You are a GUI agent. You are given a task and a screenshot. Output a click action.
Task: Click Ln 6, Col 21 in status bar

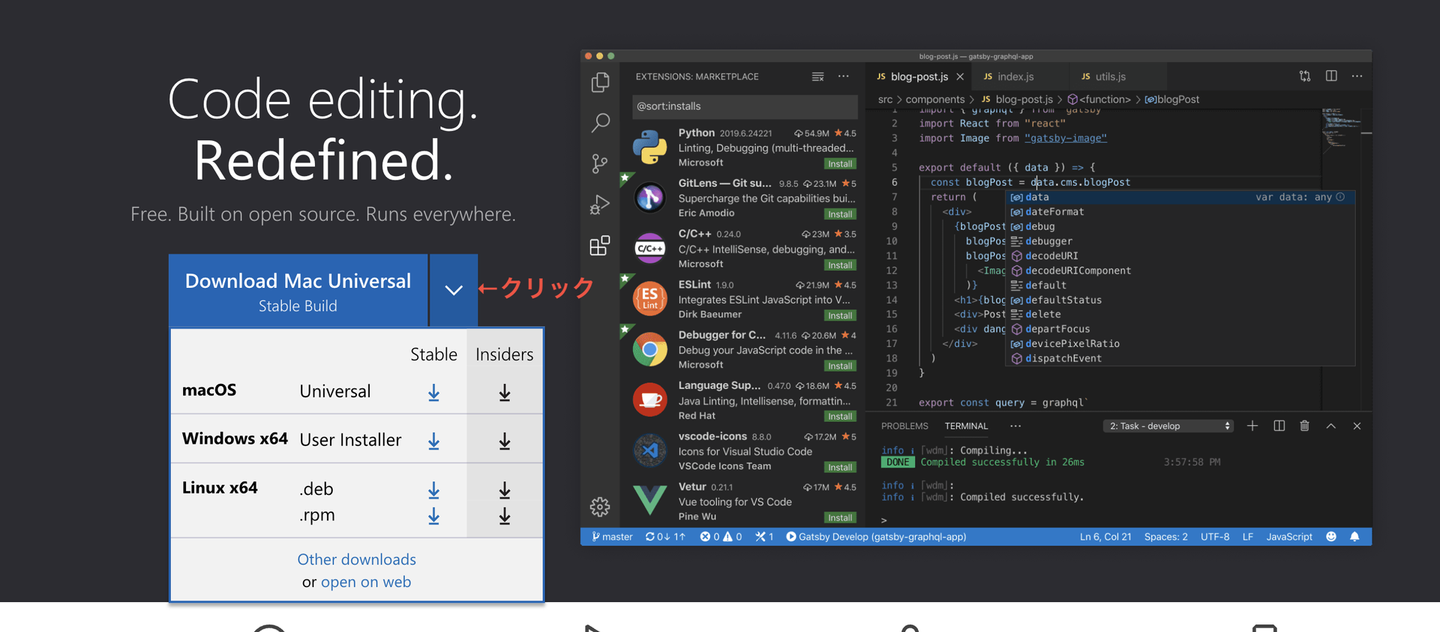pos(1106,537)
